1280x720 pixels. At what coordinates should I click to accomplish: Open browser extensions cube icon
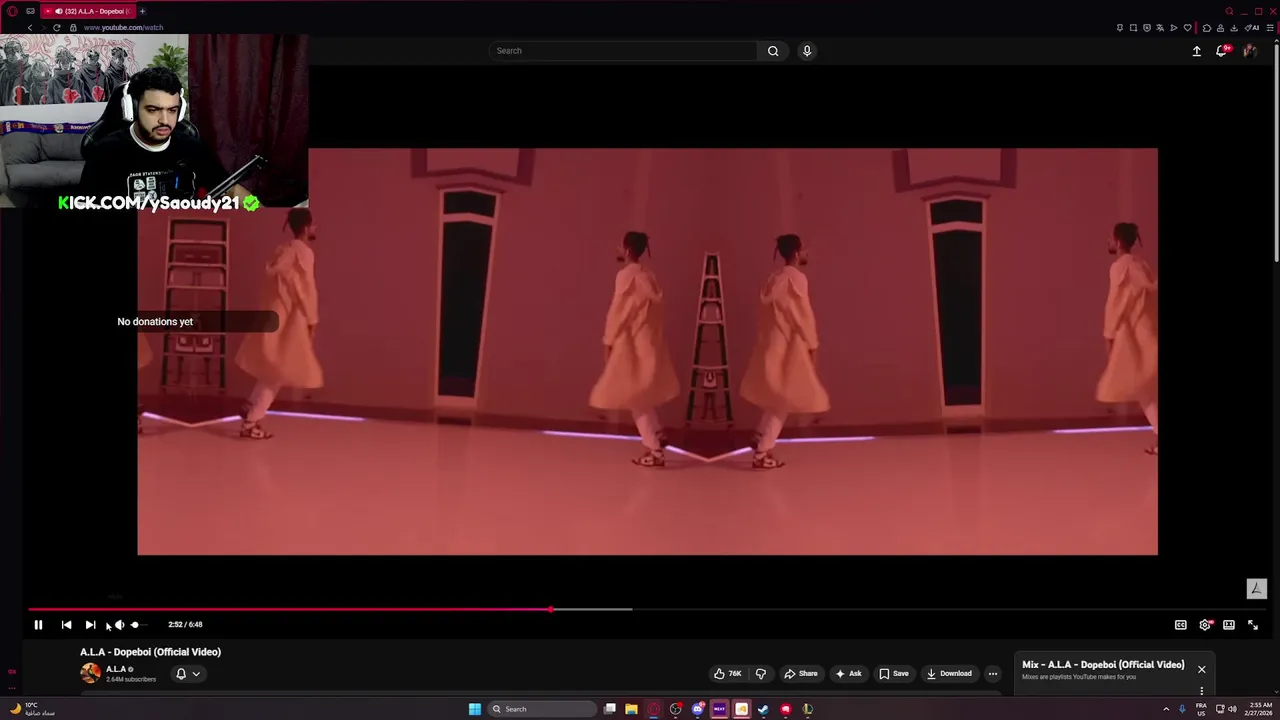click(x=1207, y=28)
